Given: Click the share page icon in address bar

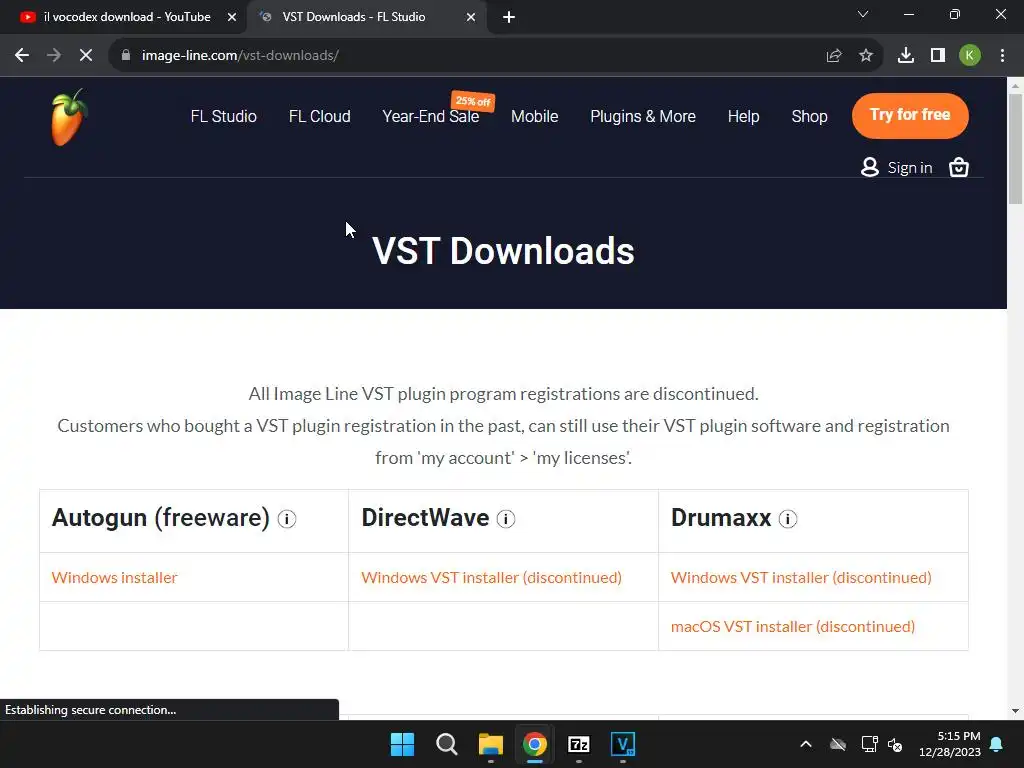Looking at the screenshot, I should (x=834, y=56).
